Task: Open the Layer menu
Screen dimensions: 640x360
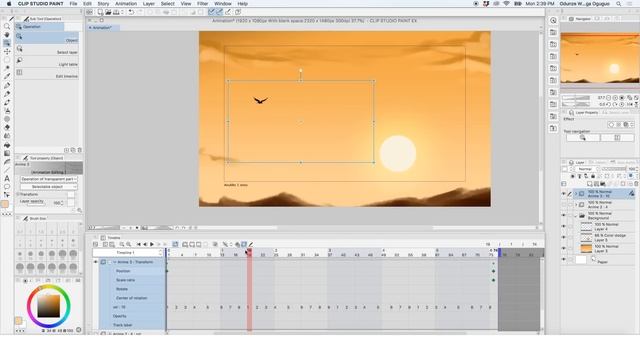Action: coord(149,4)
